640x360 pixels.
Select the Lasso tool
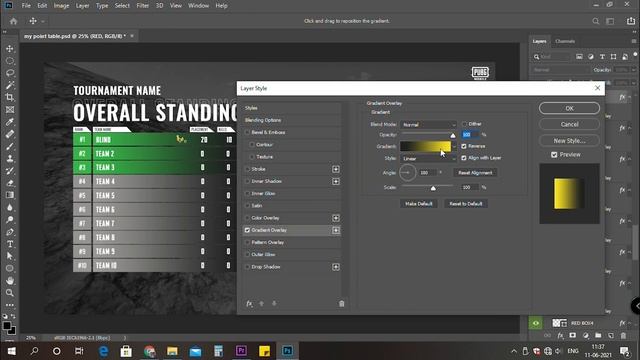pos(10,73)
